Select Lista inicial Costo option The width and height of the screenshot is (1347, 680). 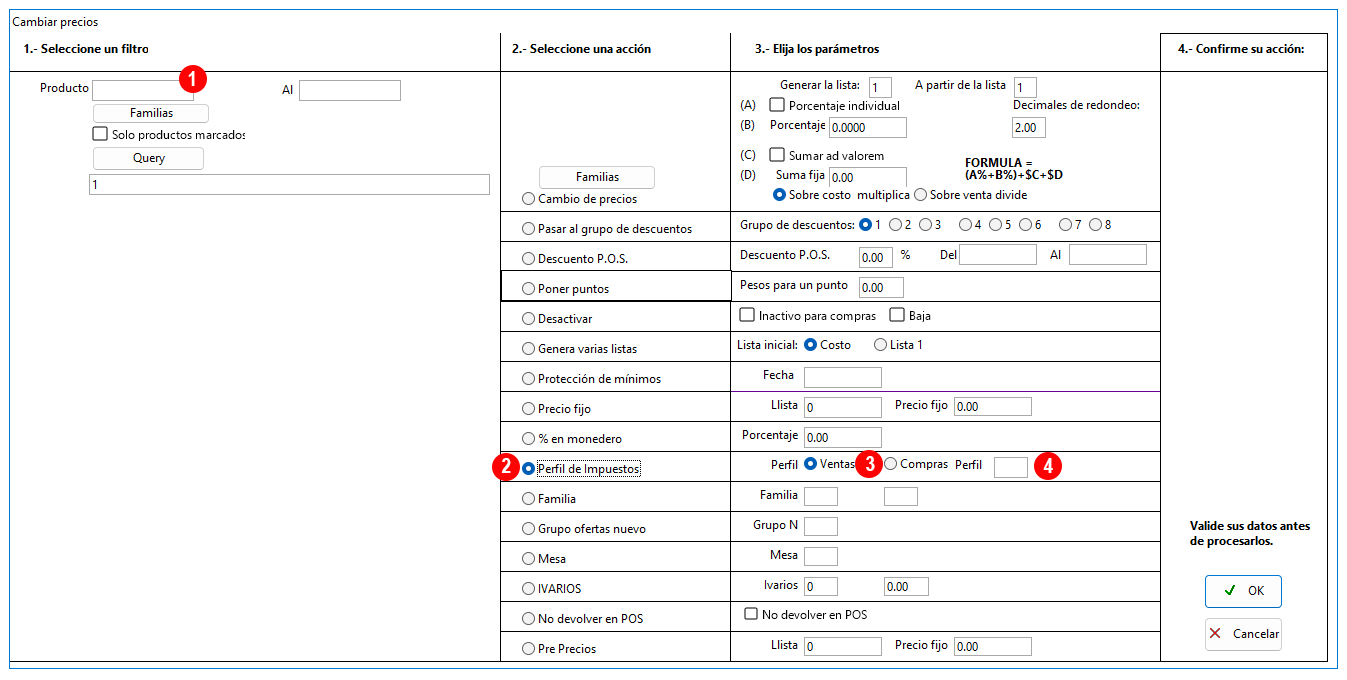810,345
